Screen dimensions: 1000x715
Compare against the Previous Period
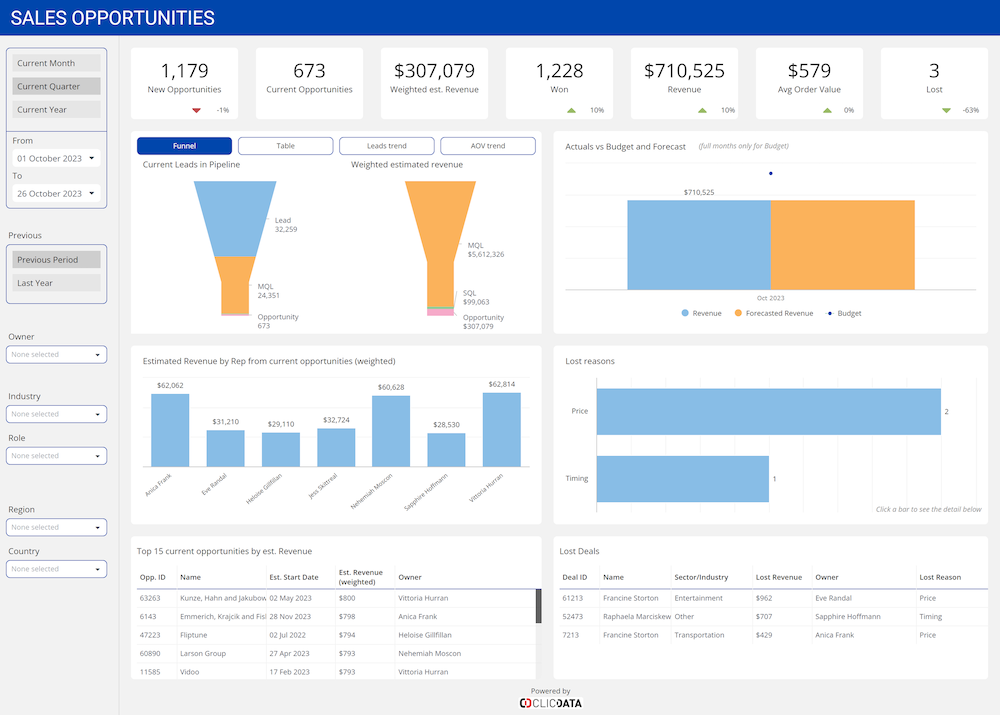click(56, 260)
